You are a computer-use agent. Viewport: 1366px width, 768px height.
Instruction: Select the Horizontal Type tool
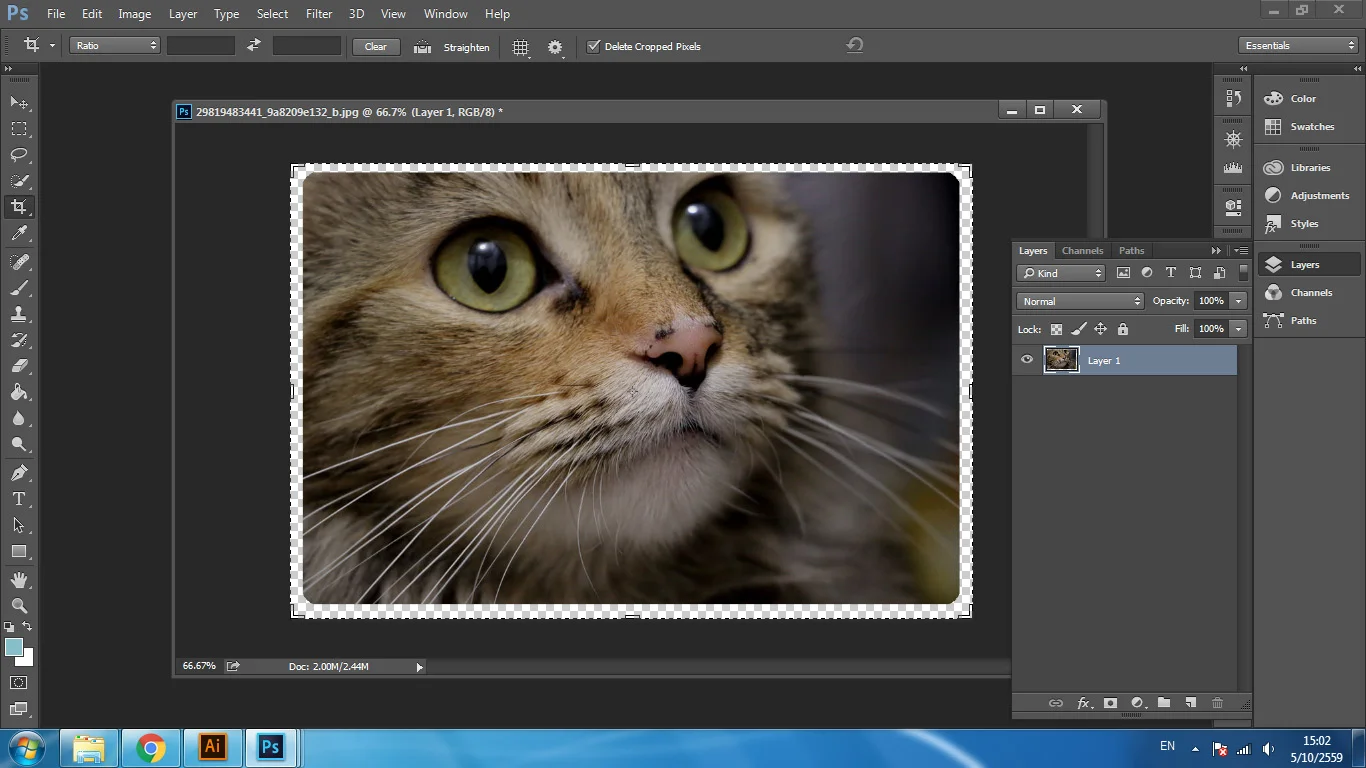[x=19, y=499]
